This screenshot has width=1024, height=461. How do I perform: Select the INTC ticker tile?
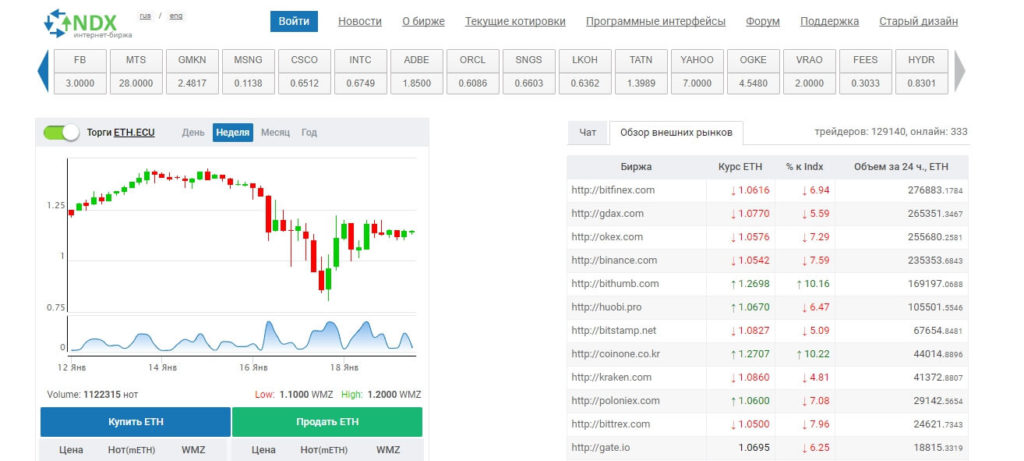tap(360, 71)
